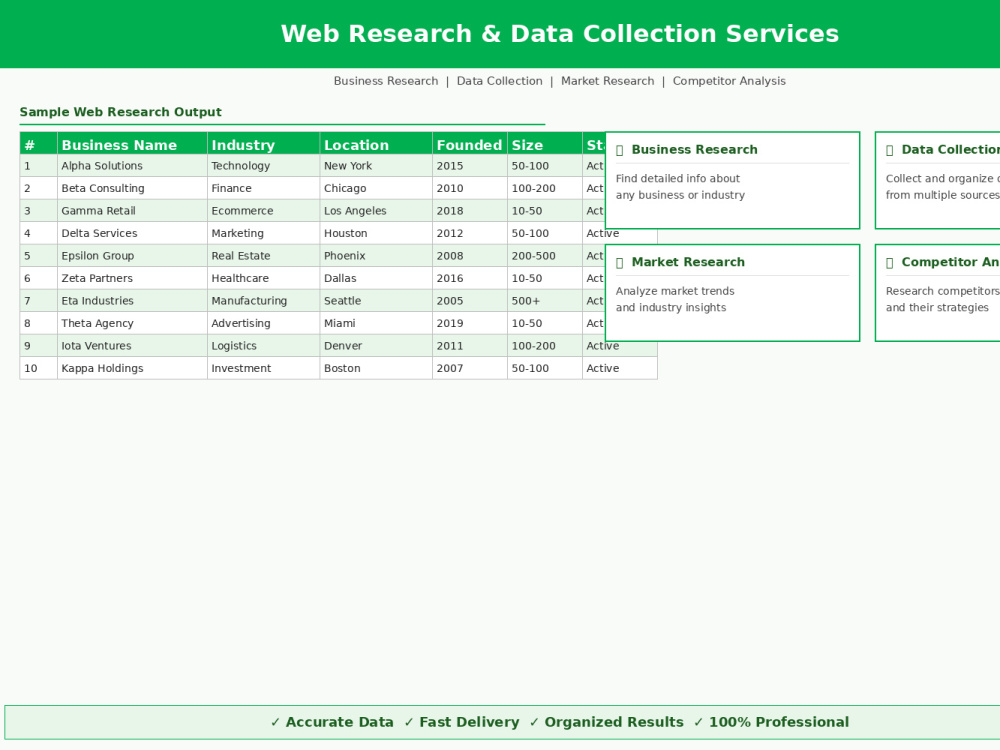Click the 200-500 size cell
Screen dimensions: 1000x750
[x=545, y=256]
